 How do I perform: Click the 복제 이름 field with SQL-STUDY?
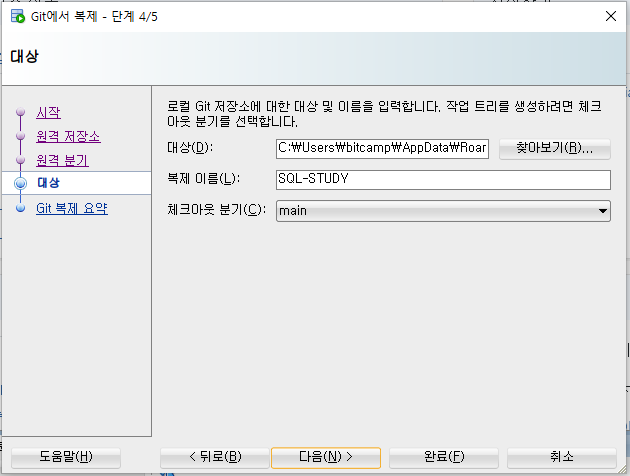tap(443, 180)
